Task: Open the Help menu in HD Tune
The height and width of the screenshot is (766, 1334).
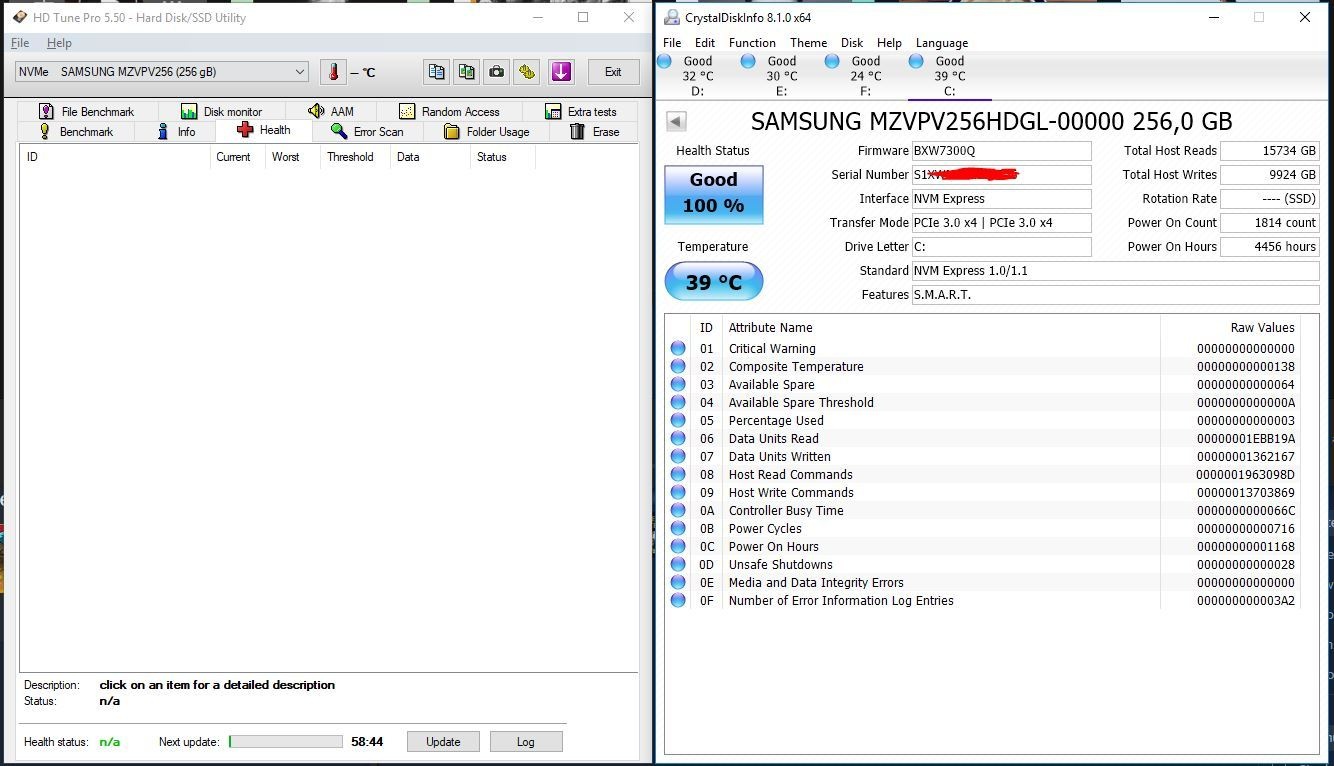Action: pos(59,43)
